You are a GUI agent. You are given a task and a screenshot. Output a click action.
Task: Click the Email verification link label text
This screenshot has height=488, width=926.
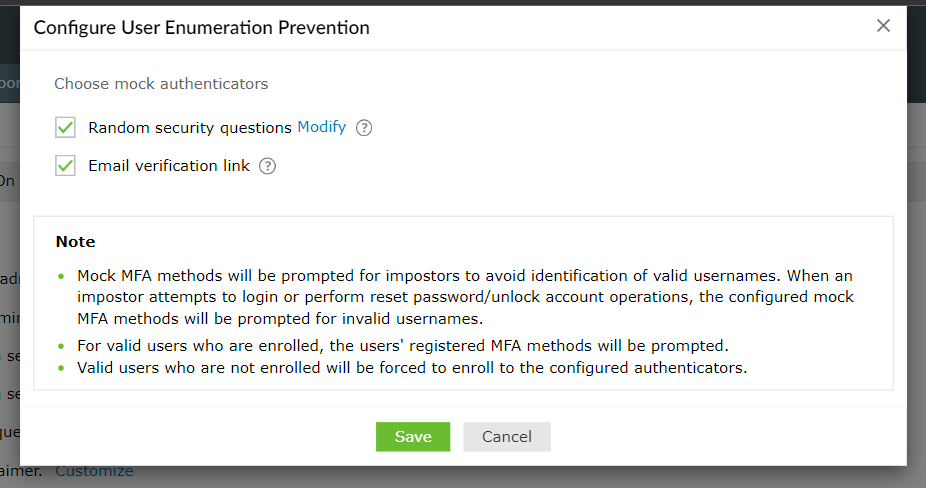tap(169, 166)
